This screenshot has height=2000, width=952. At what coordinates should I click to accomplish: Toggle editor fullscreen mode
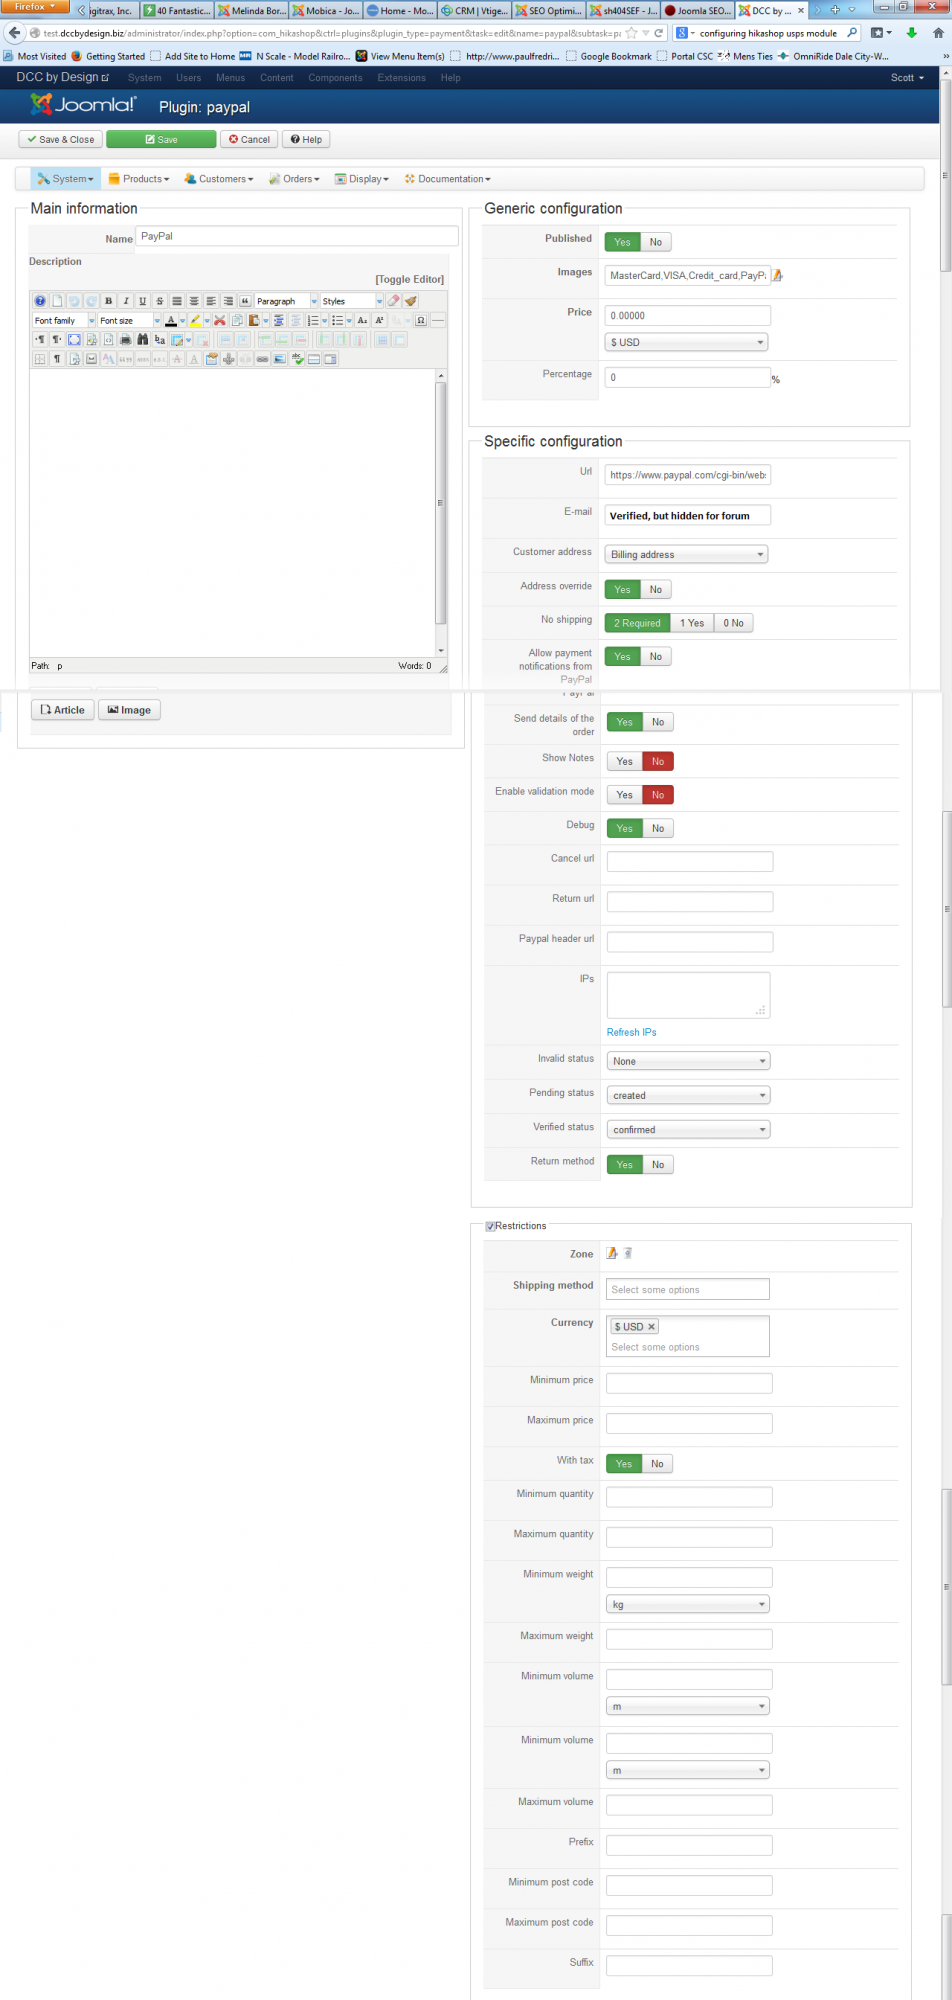click(x=74, y=340)
